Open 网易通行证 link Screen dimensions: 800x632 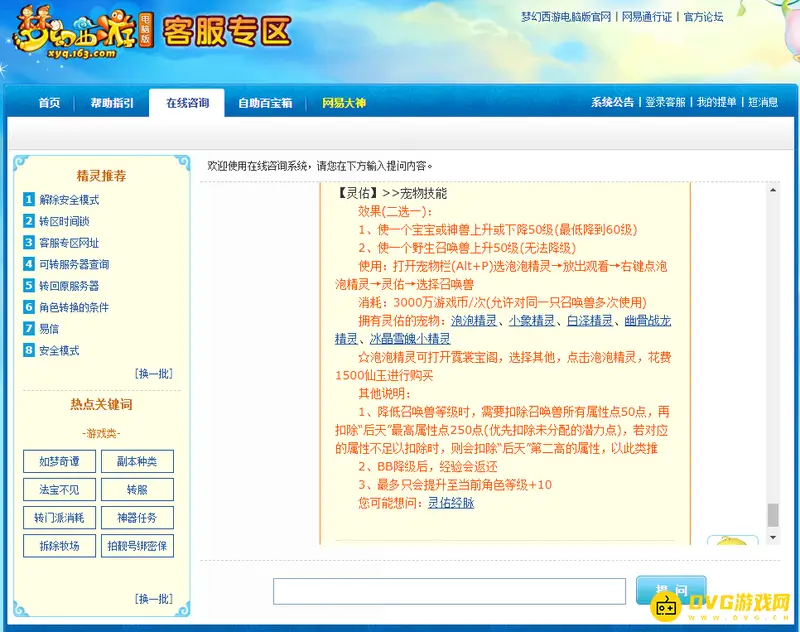tap(646, 17)
